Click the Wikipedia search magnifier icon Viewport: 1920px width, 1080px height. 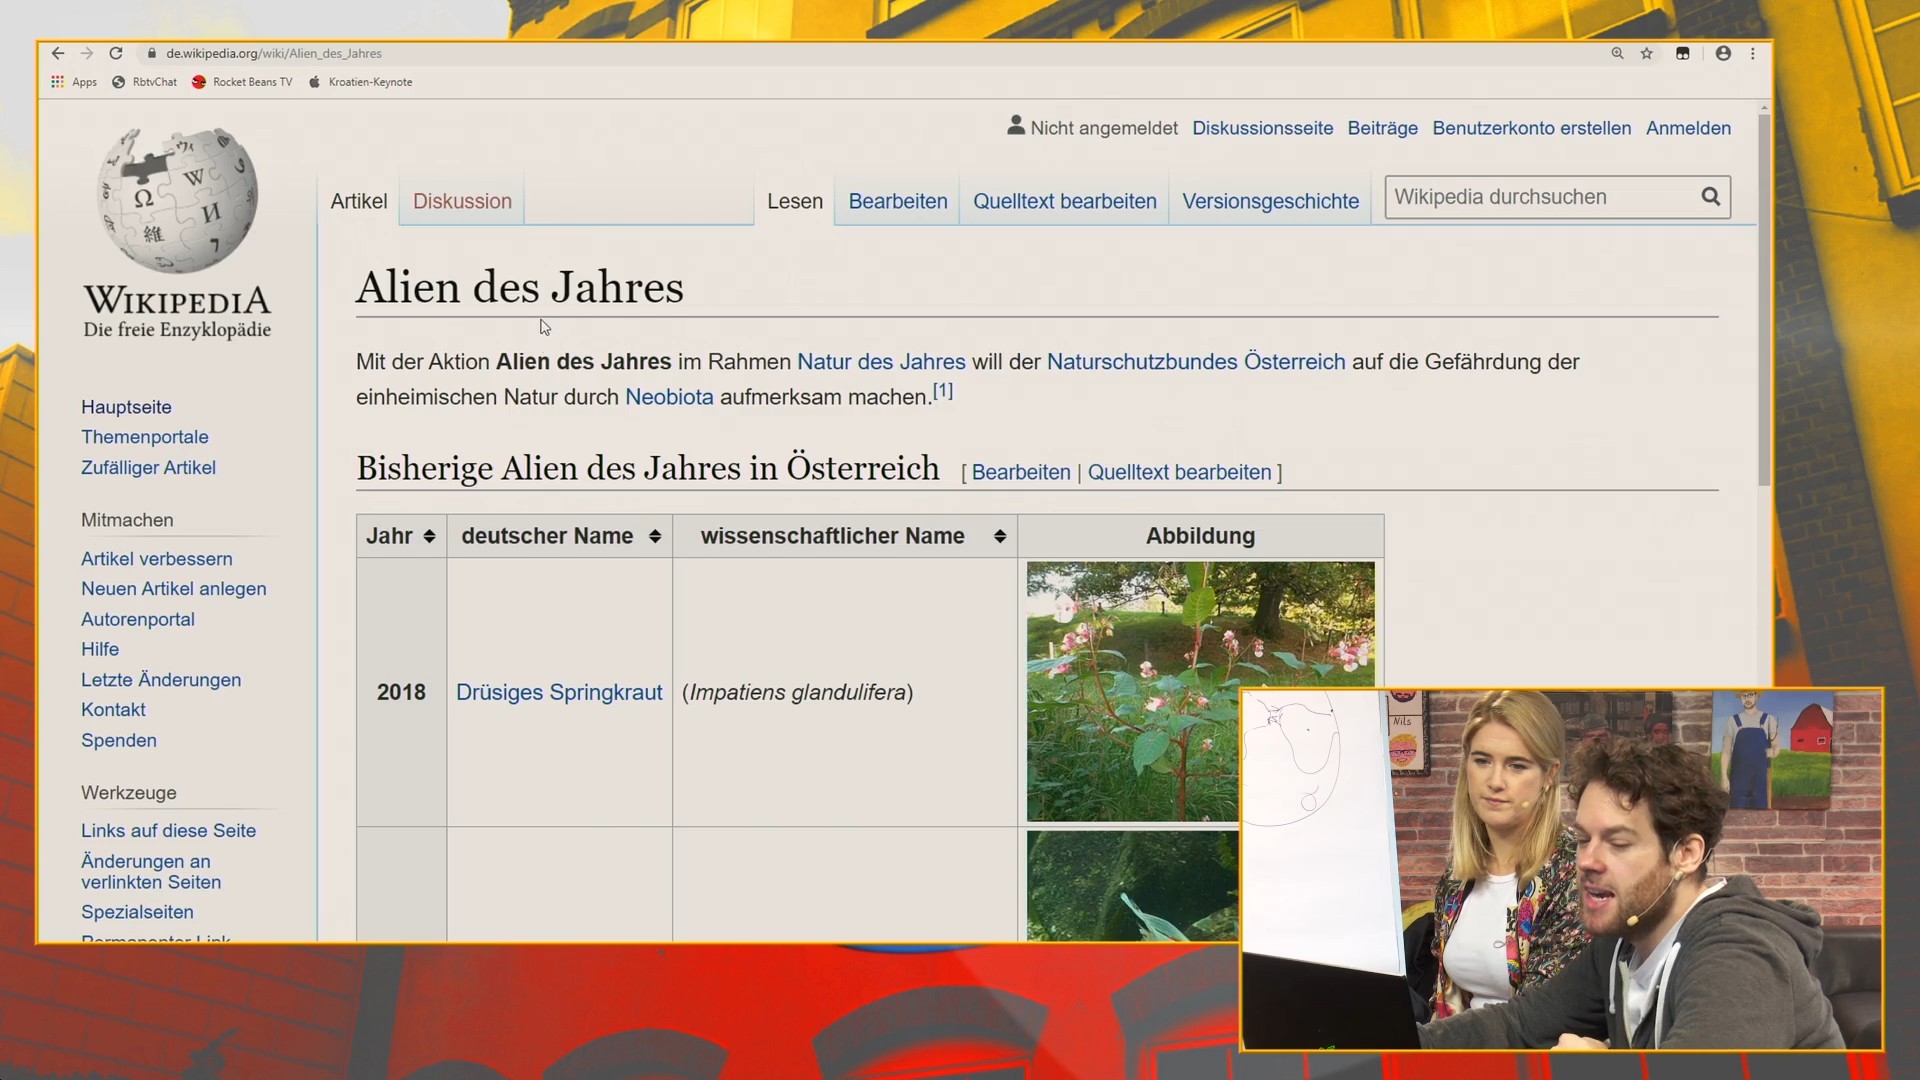1711,197
